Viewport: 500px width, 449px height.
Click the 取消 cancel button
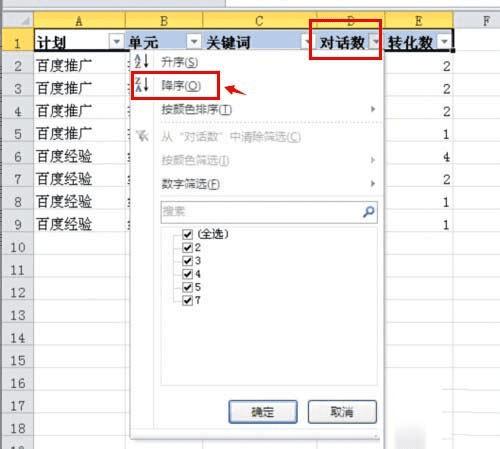(342, 412)
